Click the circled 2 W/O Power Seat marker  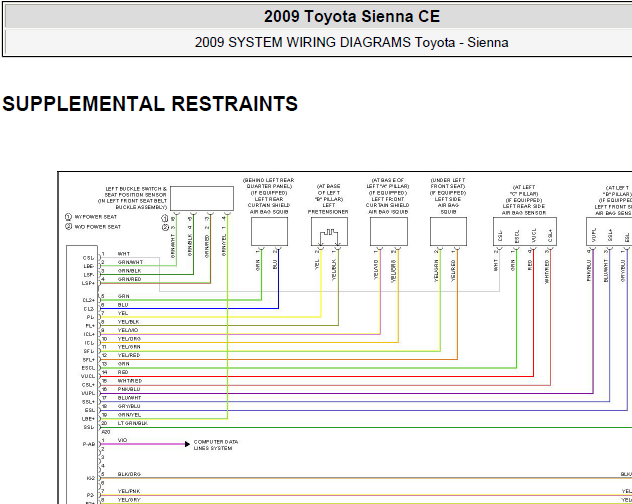pyautogui.click(x=68, y=227)
